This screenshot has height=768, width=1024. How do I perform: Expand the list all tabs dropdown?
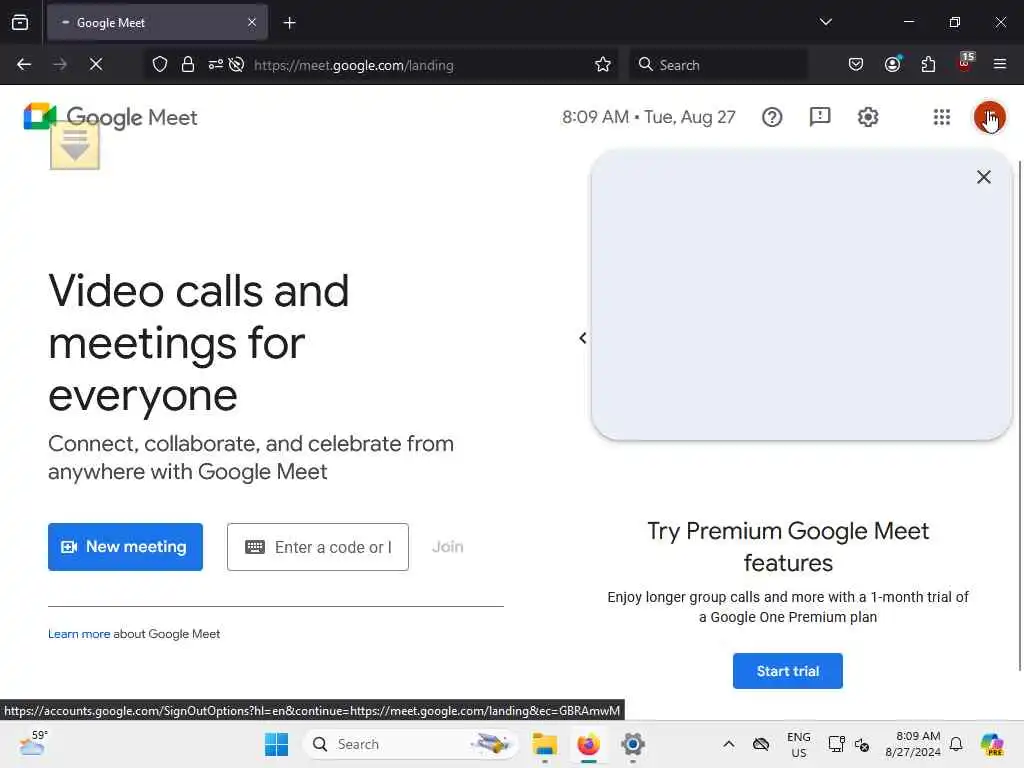coord(825,22)
